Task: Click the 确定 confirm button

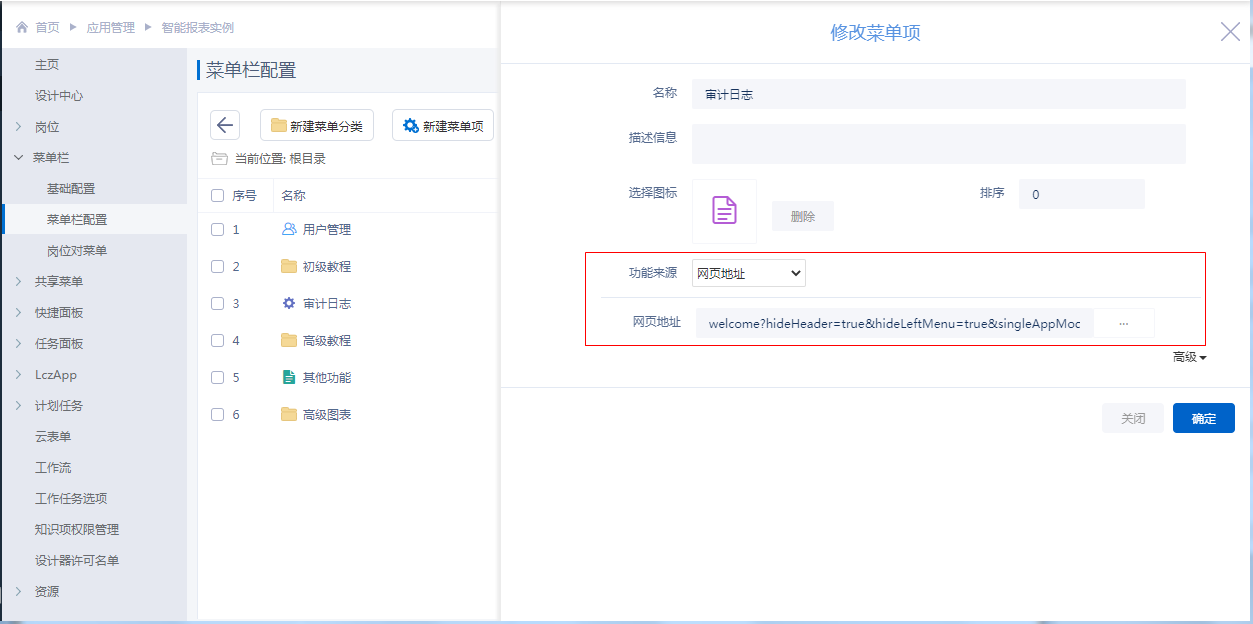Action: (1203, 418)
